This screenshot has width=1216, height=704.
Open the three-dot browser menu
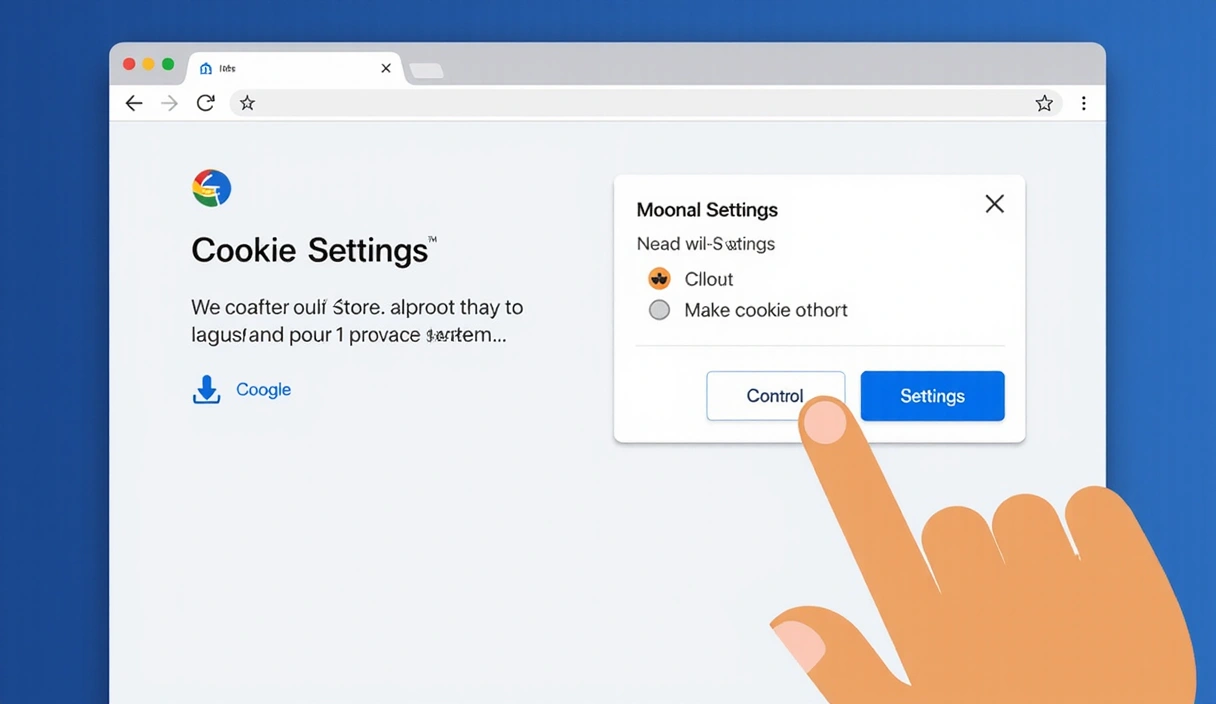coord(1083,103)
